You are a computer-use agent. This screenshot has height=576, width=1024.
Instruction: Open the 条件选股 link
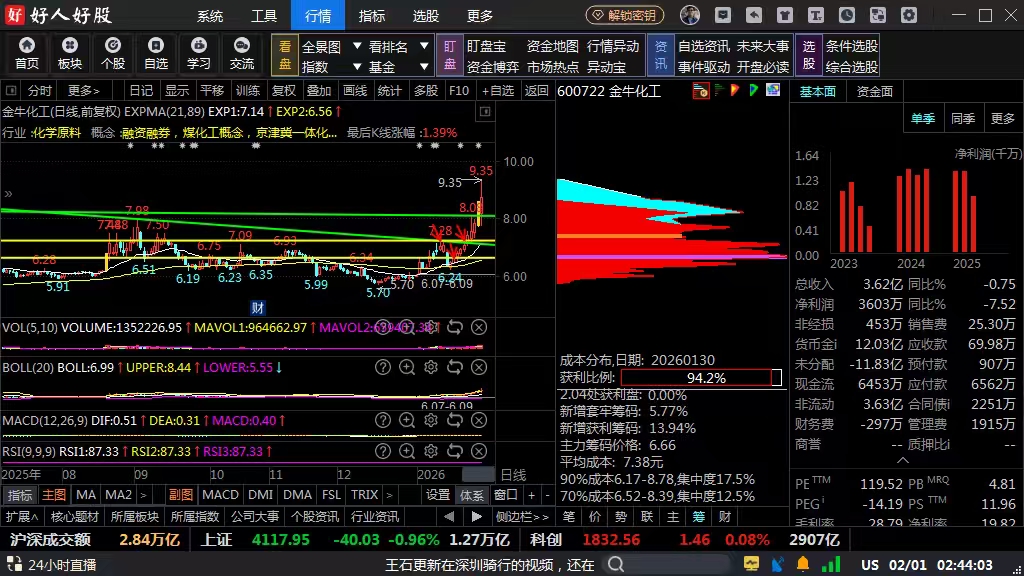[852, 46]
